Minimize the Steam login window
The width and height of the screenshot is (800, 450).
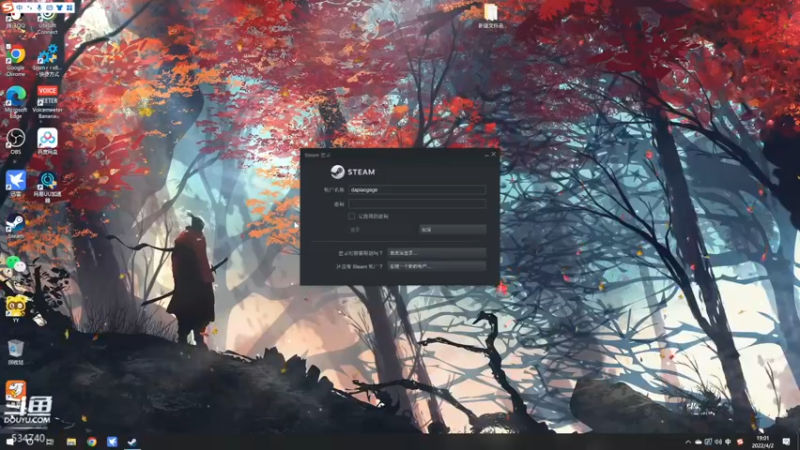click(486, 154)
